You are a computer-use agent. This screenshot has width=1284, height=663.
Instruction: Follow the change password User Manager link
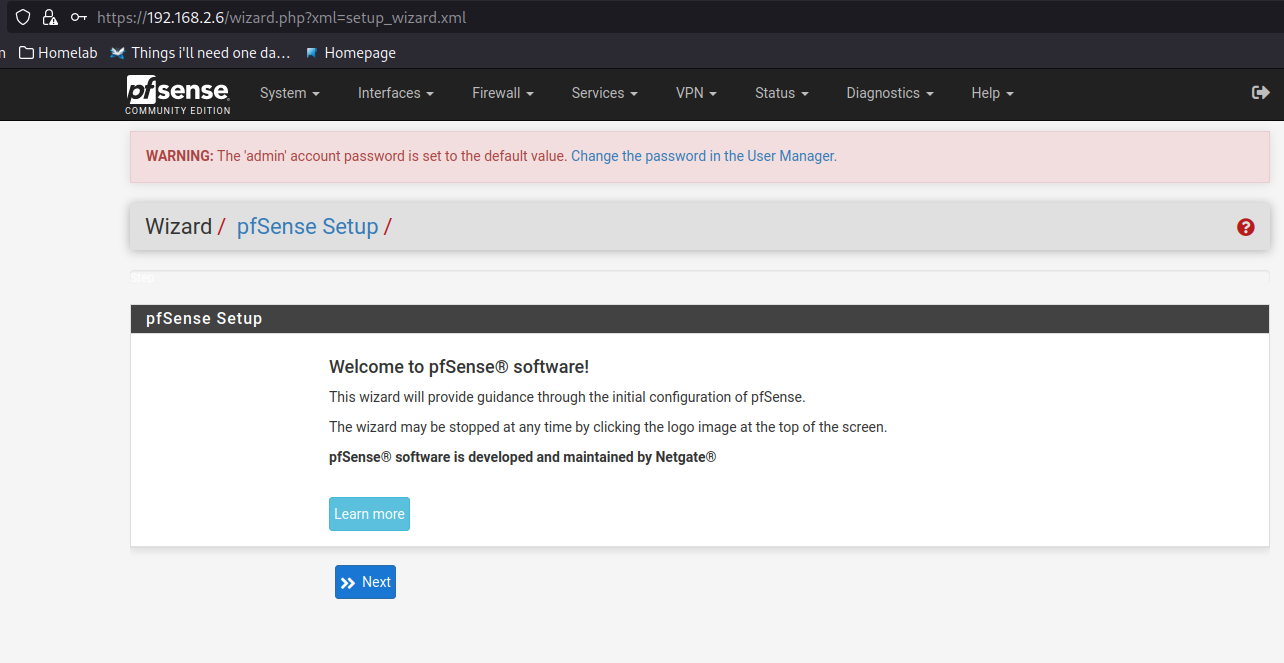pos(703,156)
